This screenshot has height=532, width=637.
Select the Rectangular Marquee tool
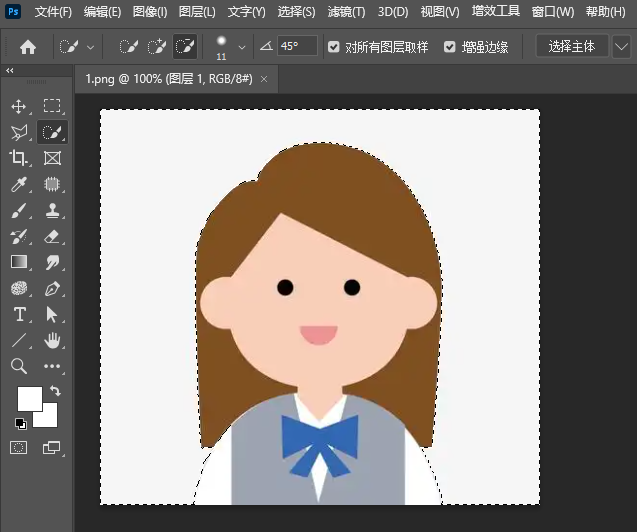52,106
